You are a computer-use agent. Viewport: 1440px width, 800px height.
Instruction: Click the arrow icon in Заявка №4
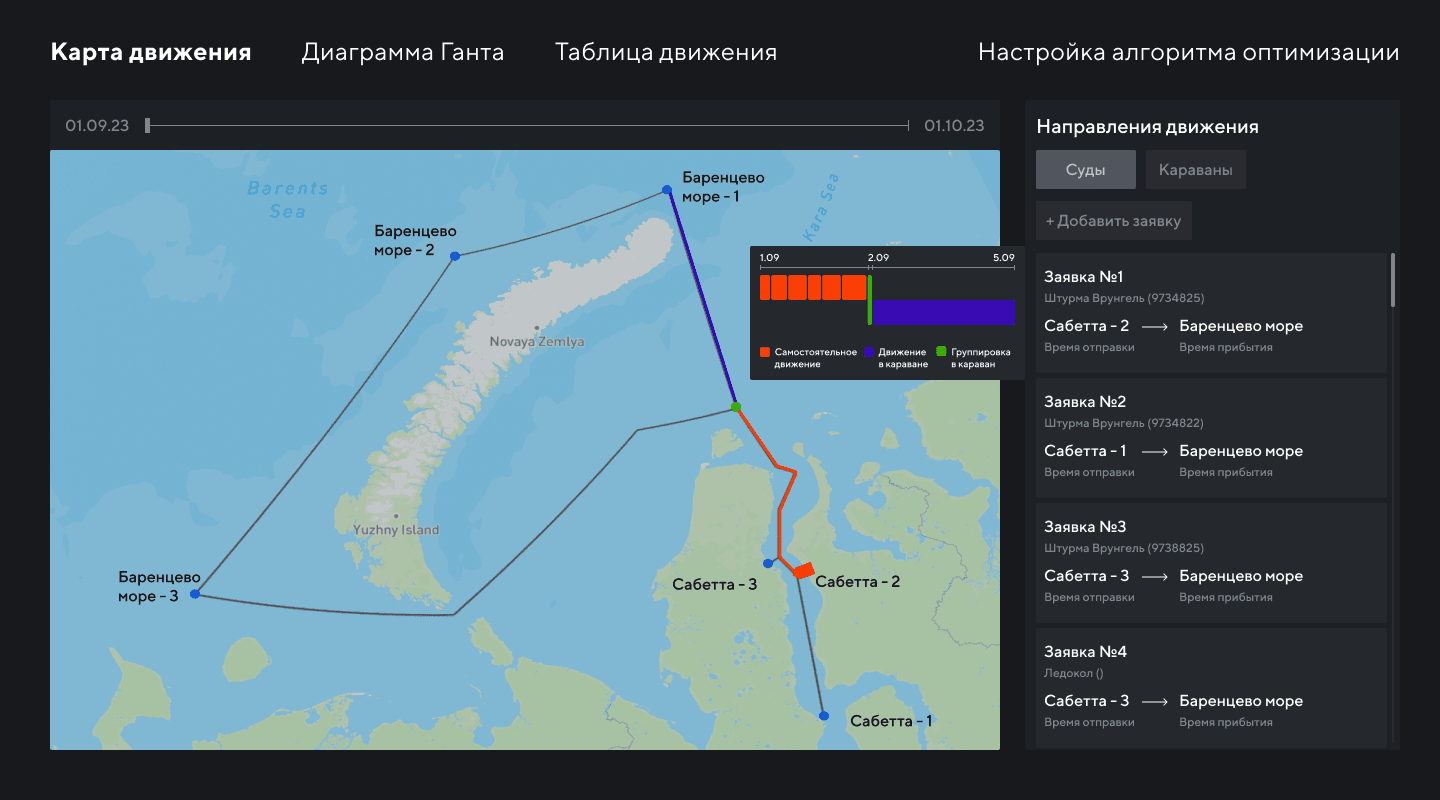click(x=1154, y=701)
